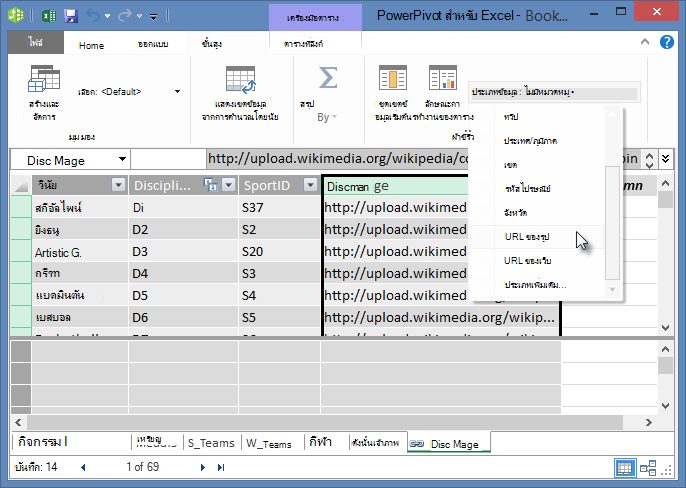This screenshot has width=686, height=488.
Task: Click the PowerPivot application icon in title bar
Action: click(x=17, y=16)
